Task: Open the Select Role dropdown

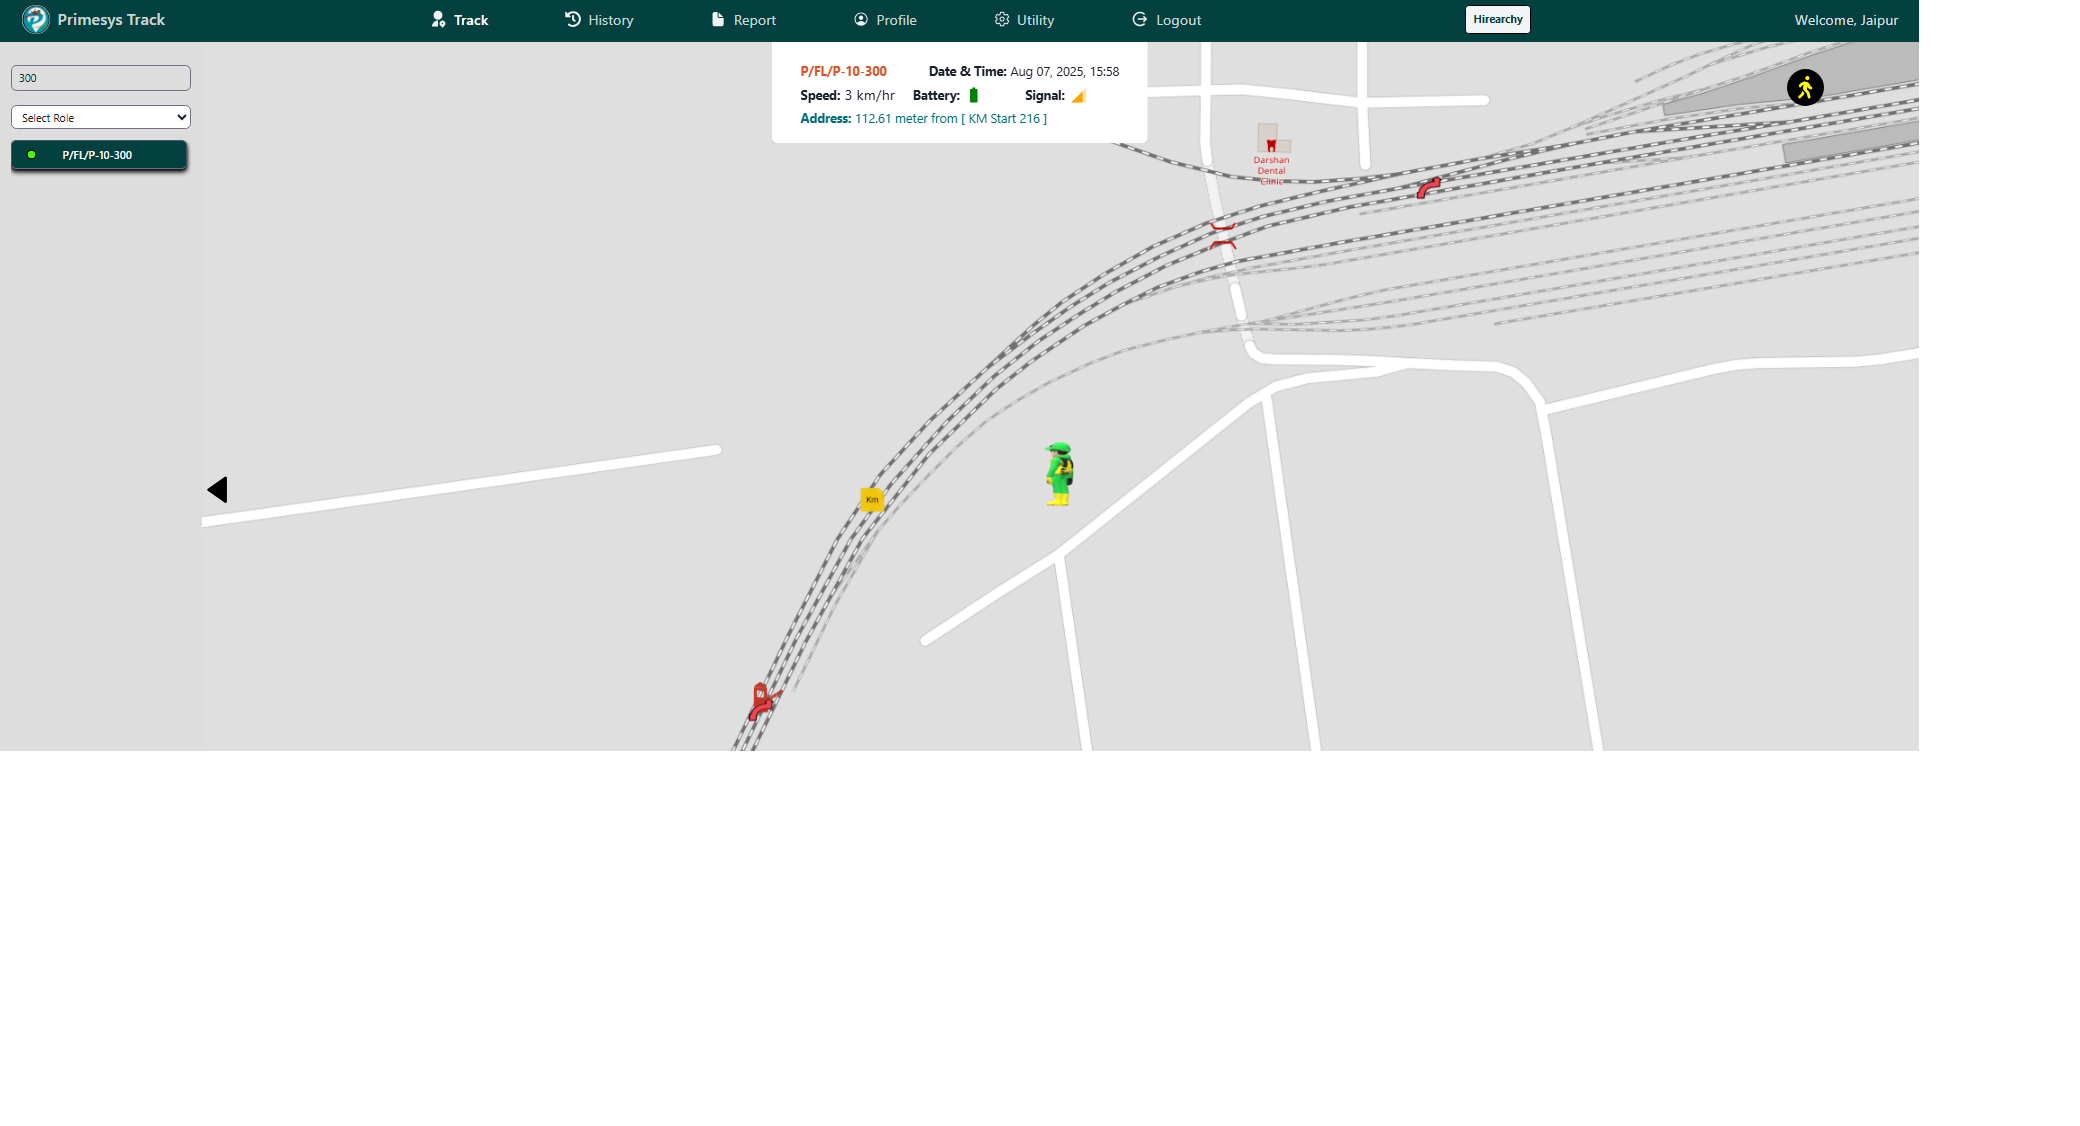Action: click(101, 117)
